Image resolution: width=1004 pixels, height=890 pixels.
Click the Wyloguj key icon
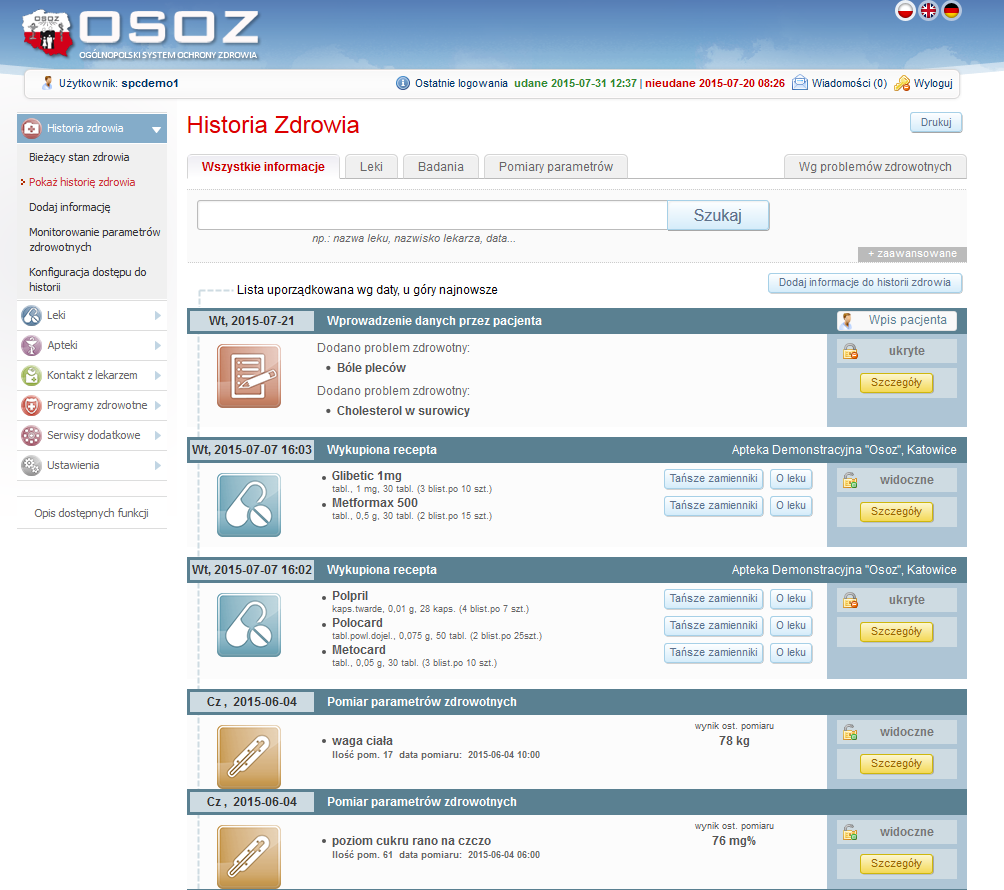902,83
